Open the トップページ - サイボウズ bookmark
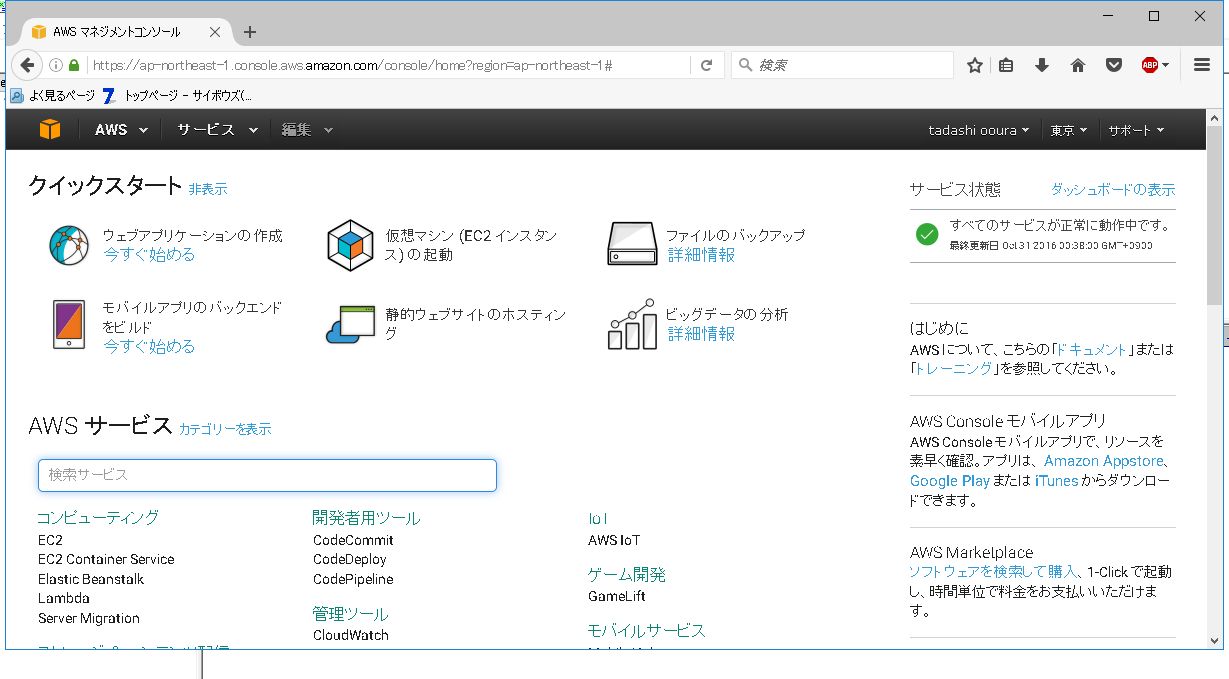This screenshot has width=1229, height=679. pyautogui.click(x=178, y=96)
